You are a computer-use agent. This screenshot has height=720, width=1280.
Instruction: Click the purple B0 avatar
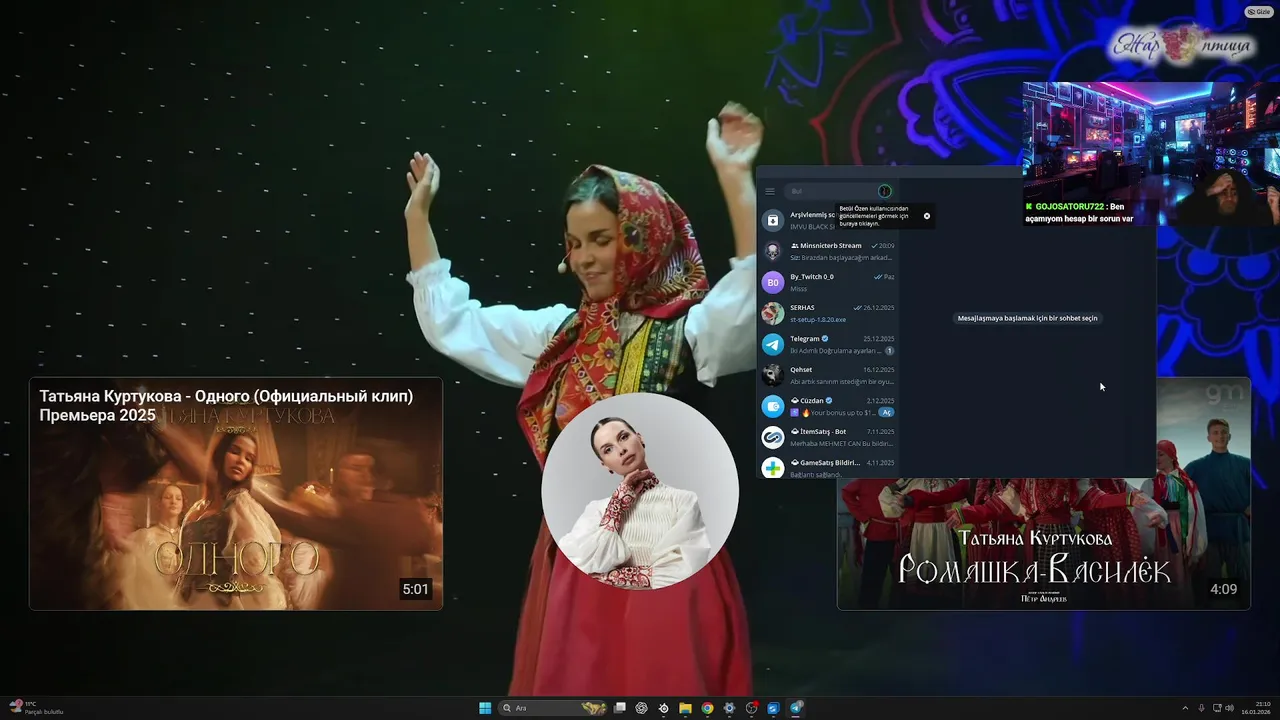(773, 282)
